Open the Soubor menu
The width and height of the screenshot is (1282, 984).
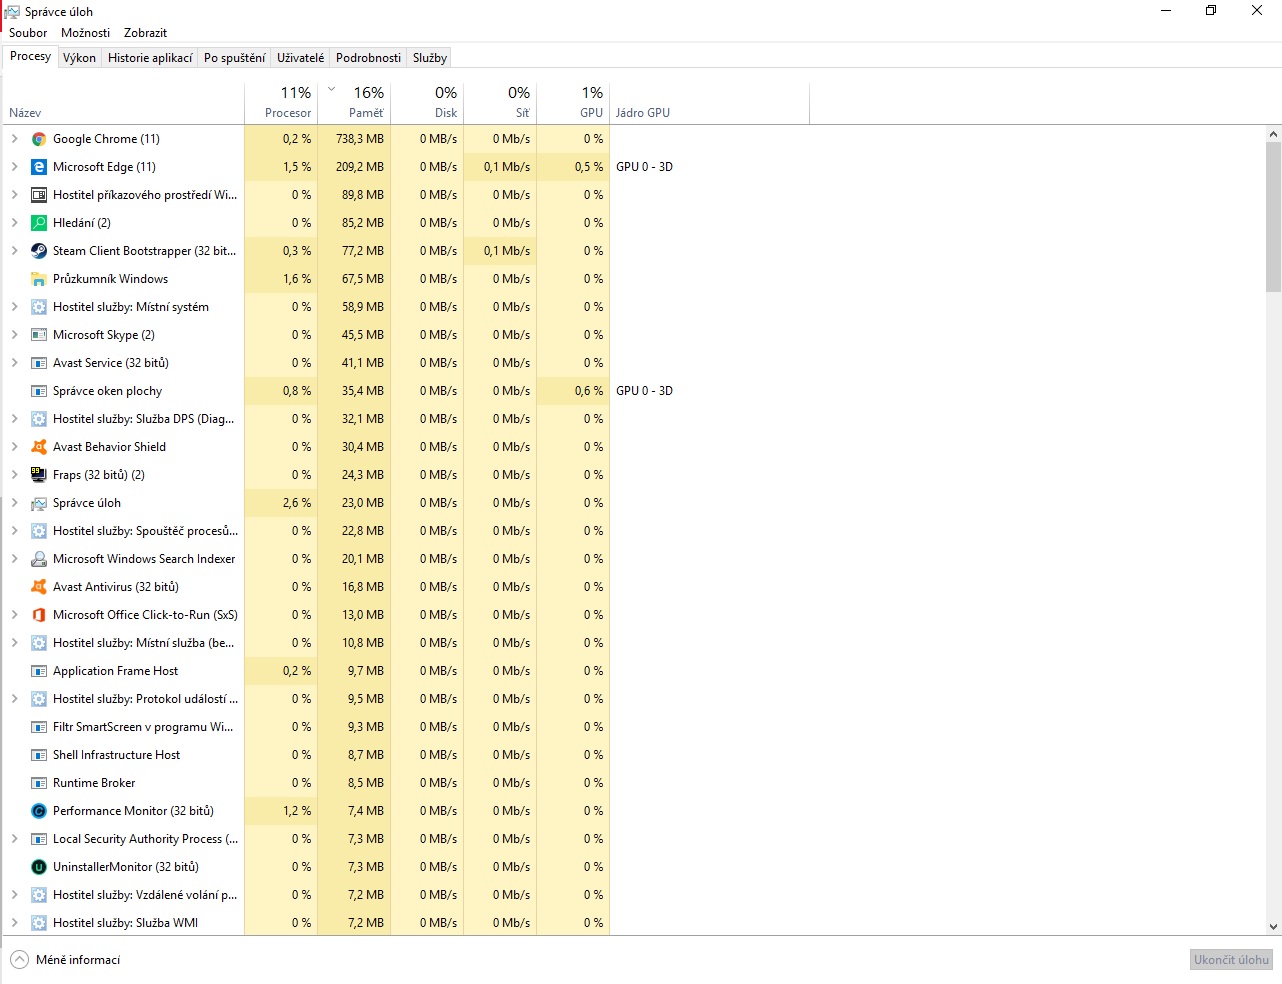(28, 33)
